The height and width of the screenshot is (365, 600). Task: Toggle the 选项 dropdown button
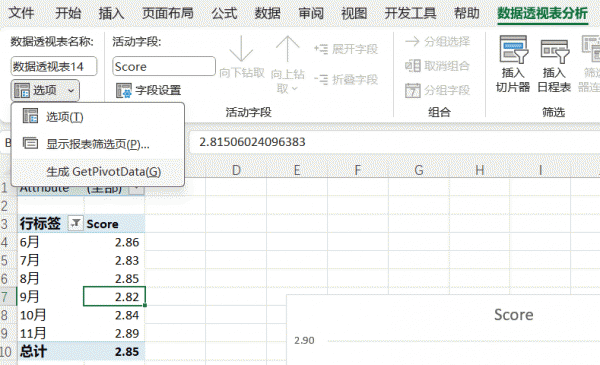(x=45, y=90)
